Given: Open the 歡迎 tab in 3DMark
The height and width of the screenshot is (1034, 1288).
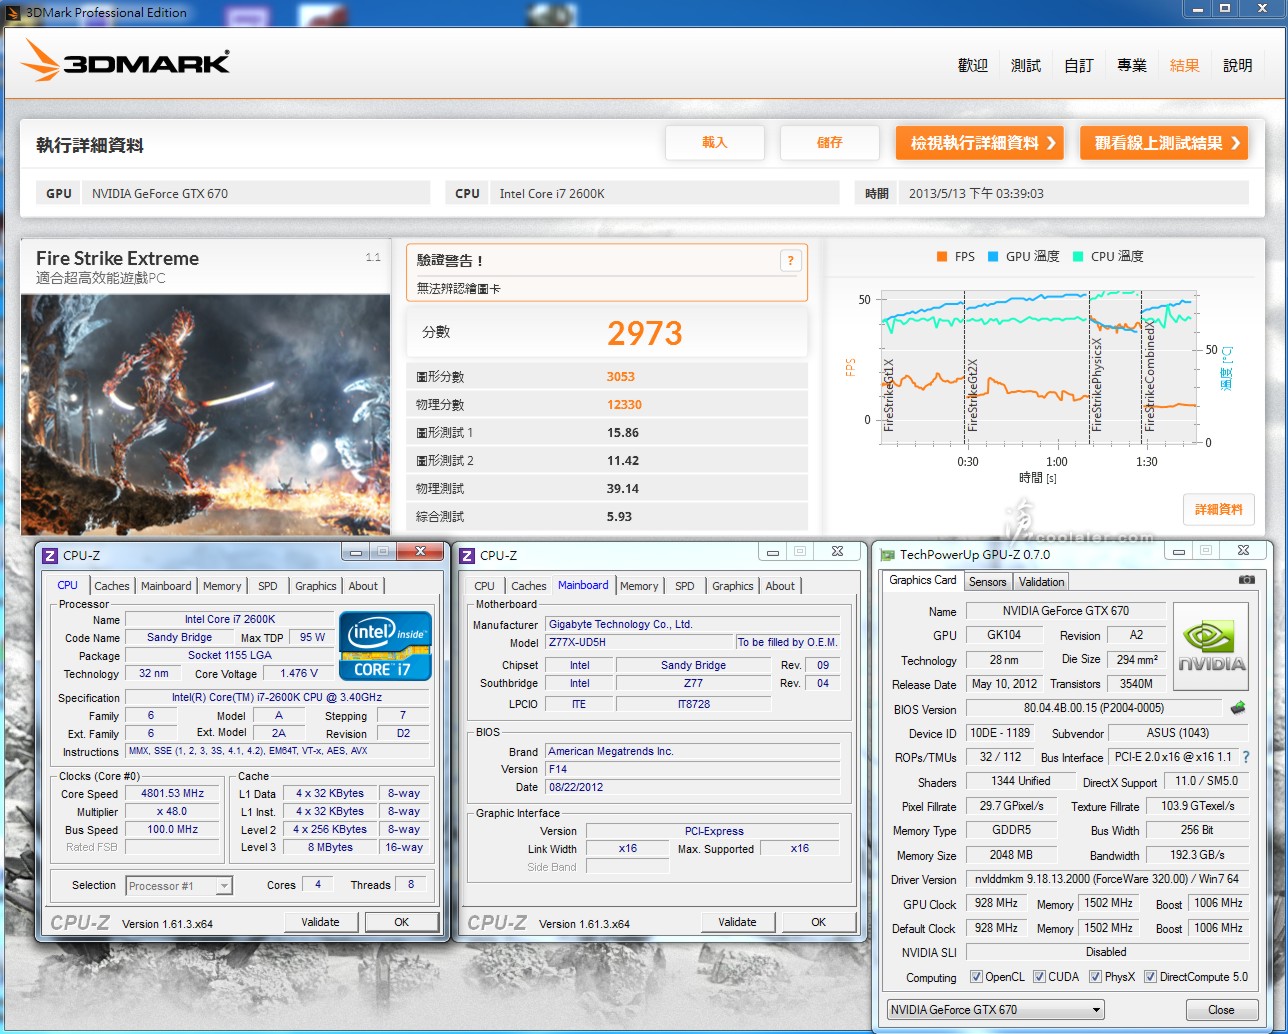Looking at the screenshot, I should 973,65.
